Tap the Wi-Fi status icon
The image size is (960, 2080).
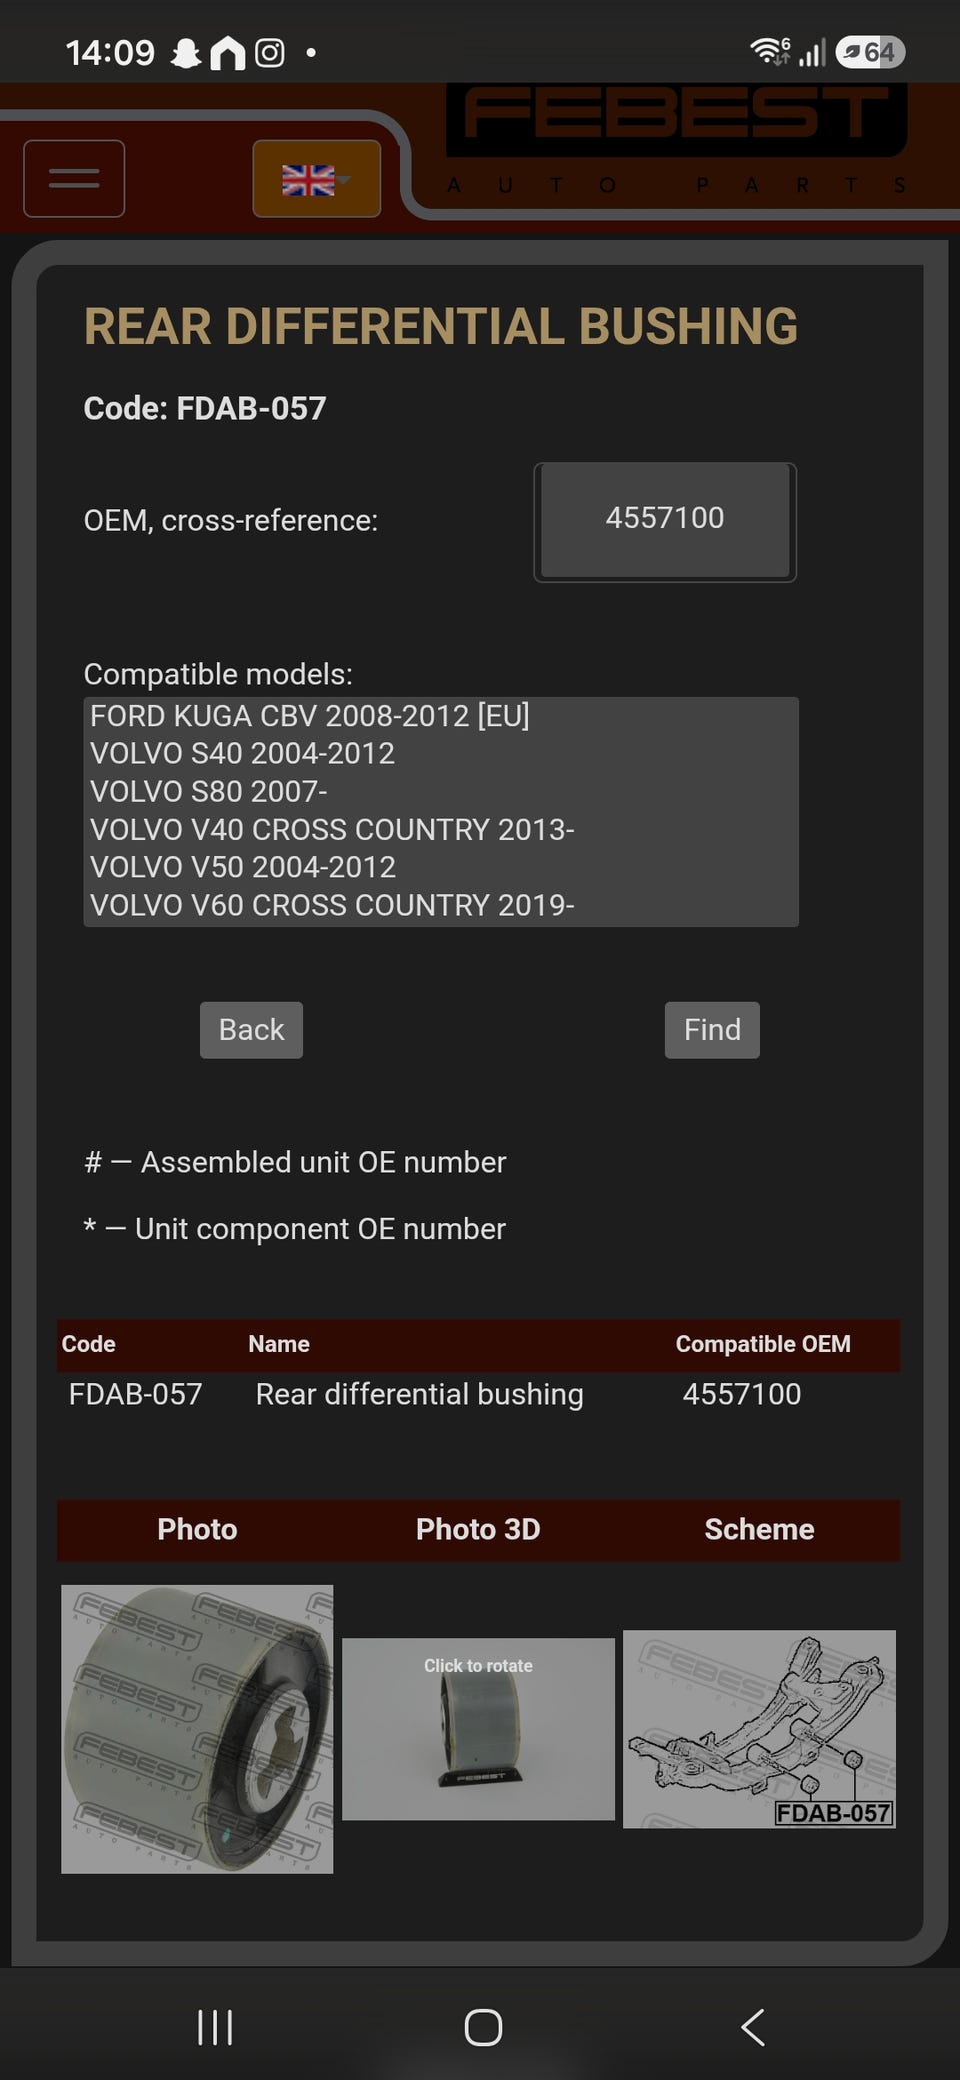pyautogui.click(x=770, y=51)
